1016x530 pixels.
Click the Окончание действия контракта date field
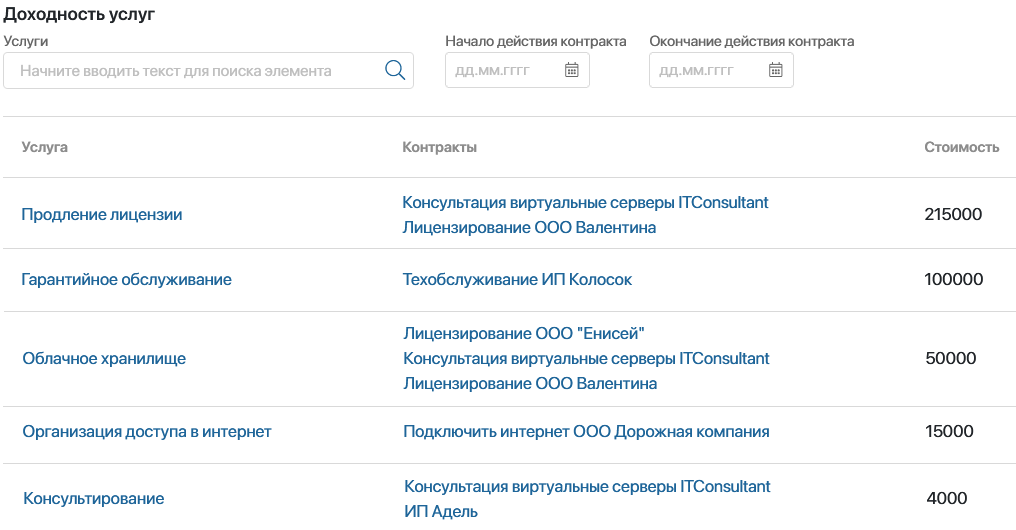pyautogui.click(x=721, y=70)
